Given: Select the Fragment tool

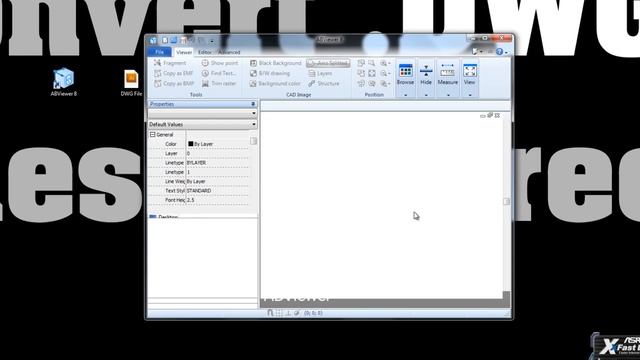Looking at the screenshot, I should 170,63.
